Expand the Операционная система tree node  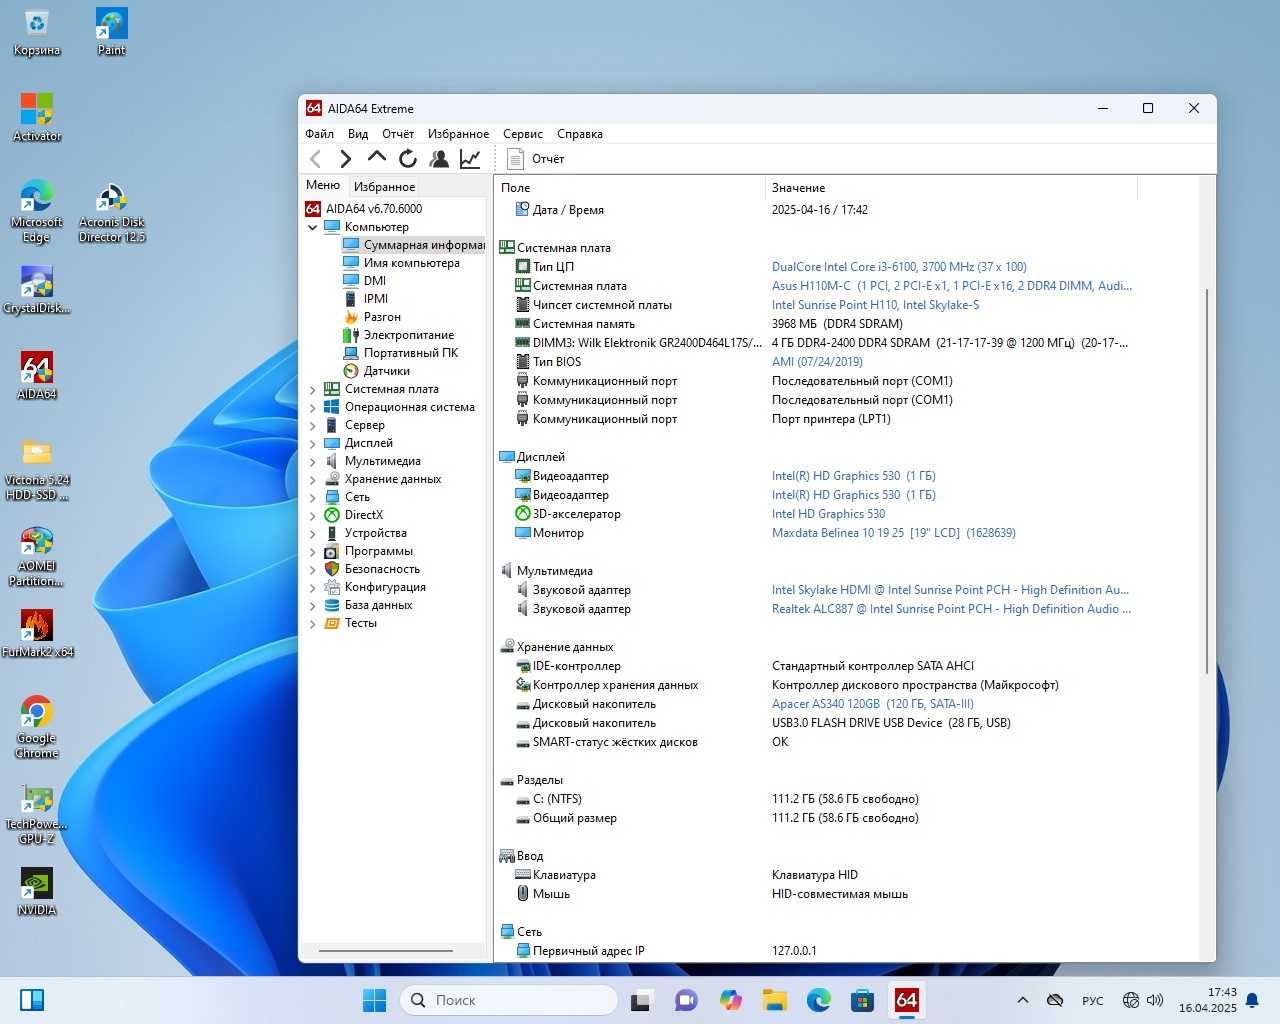coord(312,407)
